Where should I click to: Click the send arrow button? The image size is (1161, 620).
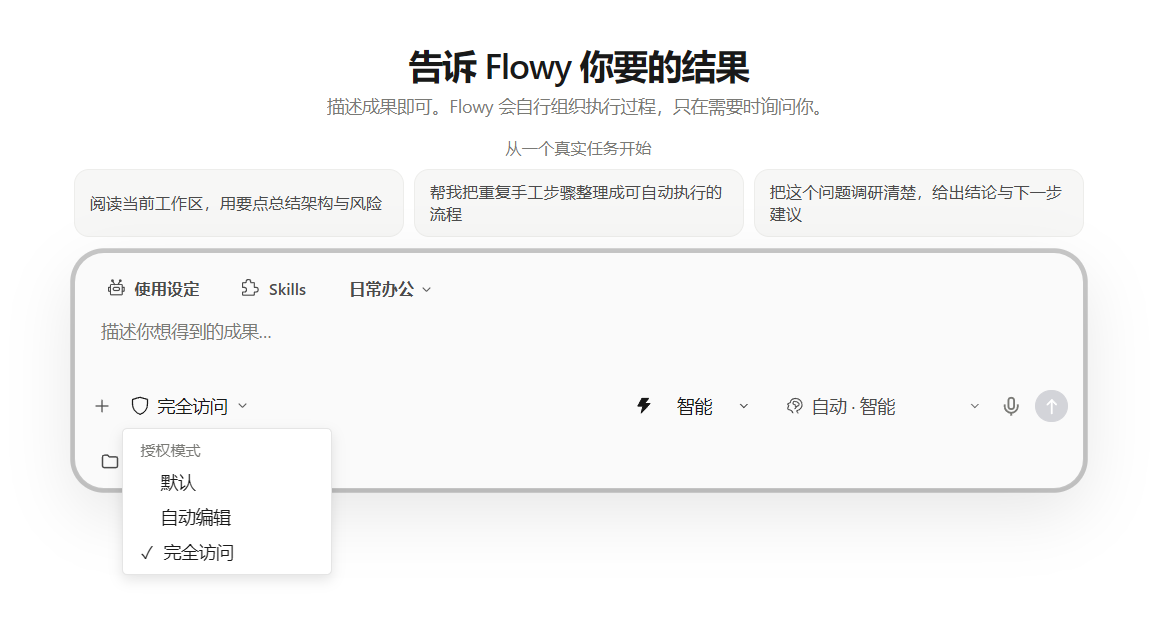pos(1051,406)
